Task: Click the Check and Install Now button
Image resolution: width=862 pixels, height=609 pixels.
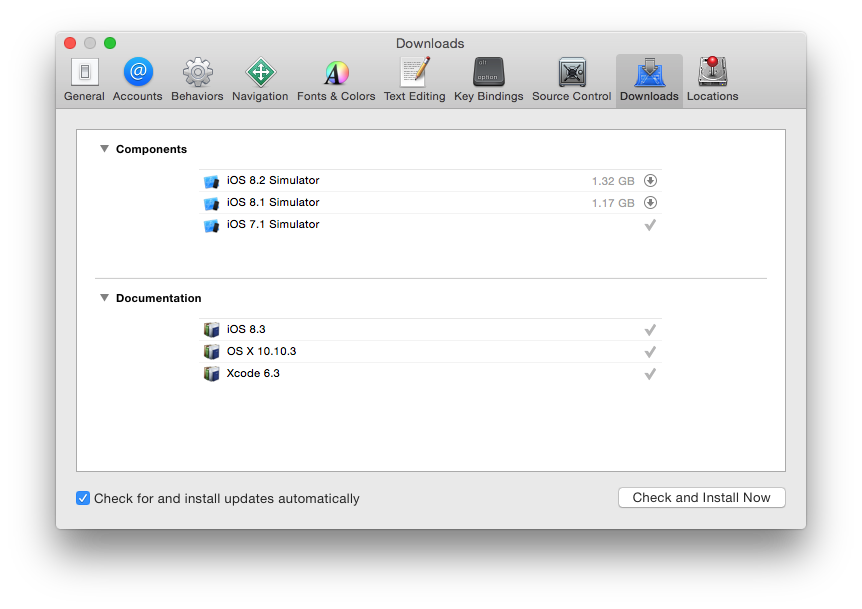Action: (x=701, y=497)
